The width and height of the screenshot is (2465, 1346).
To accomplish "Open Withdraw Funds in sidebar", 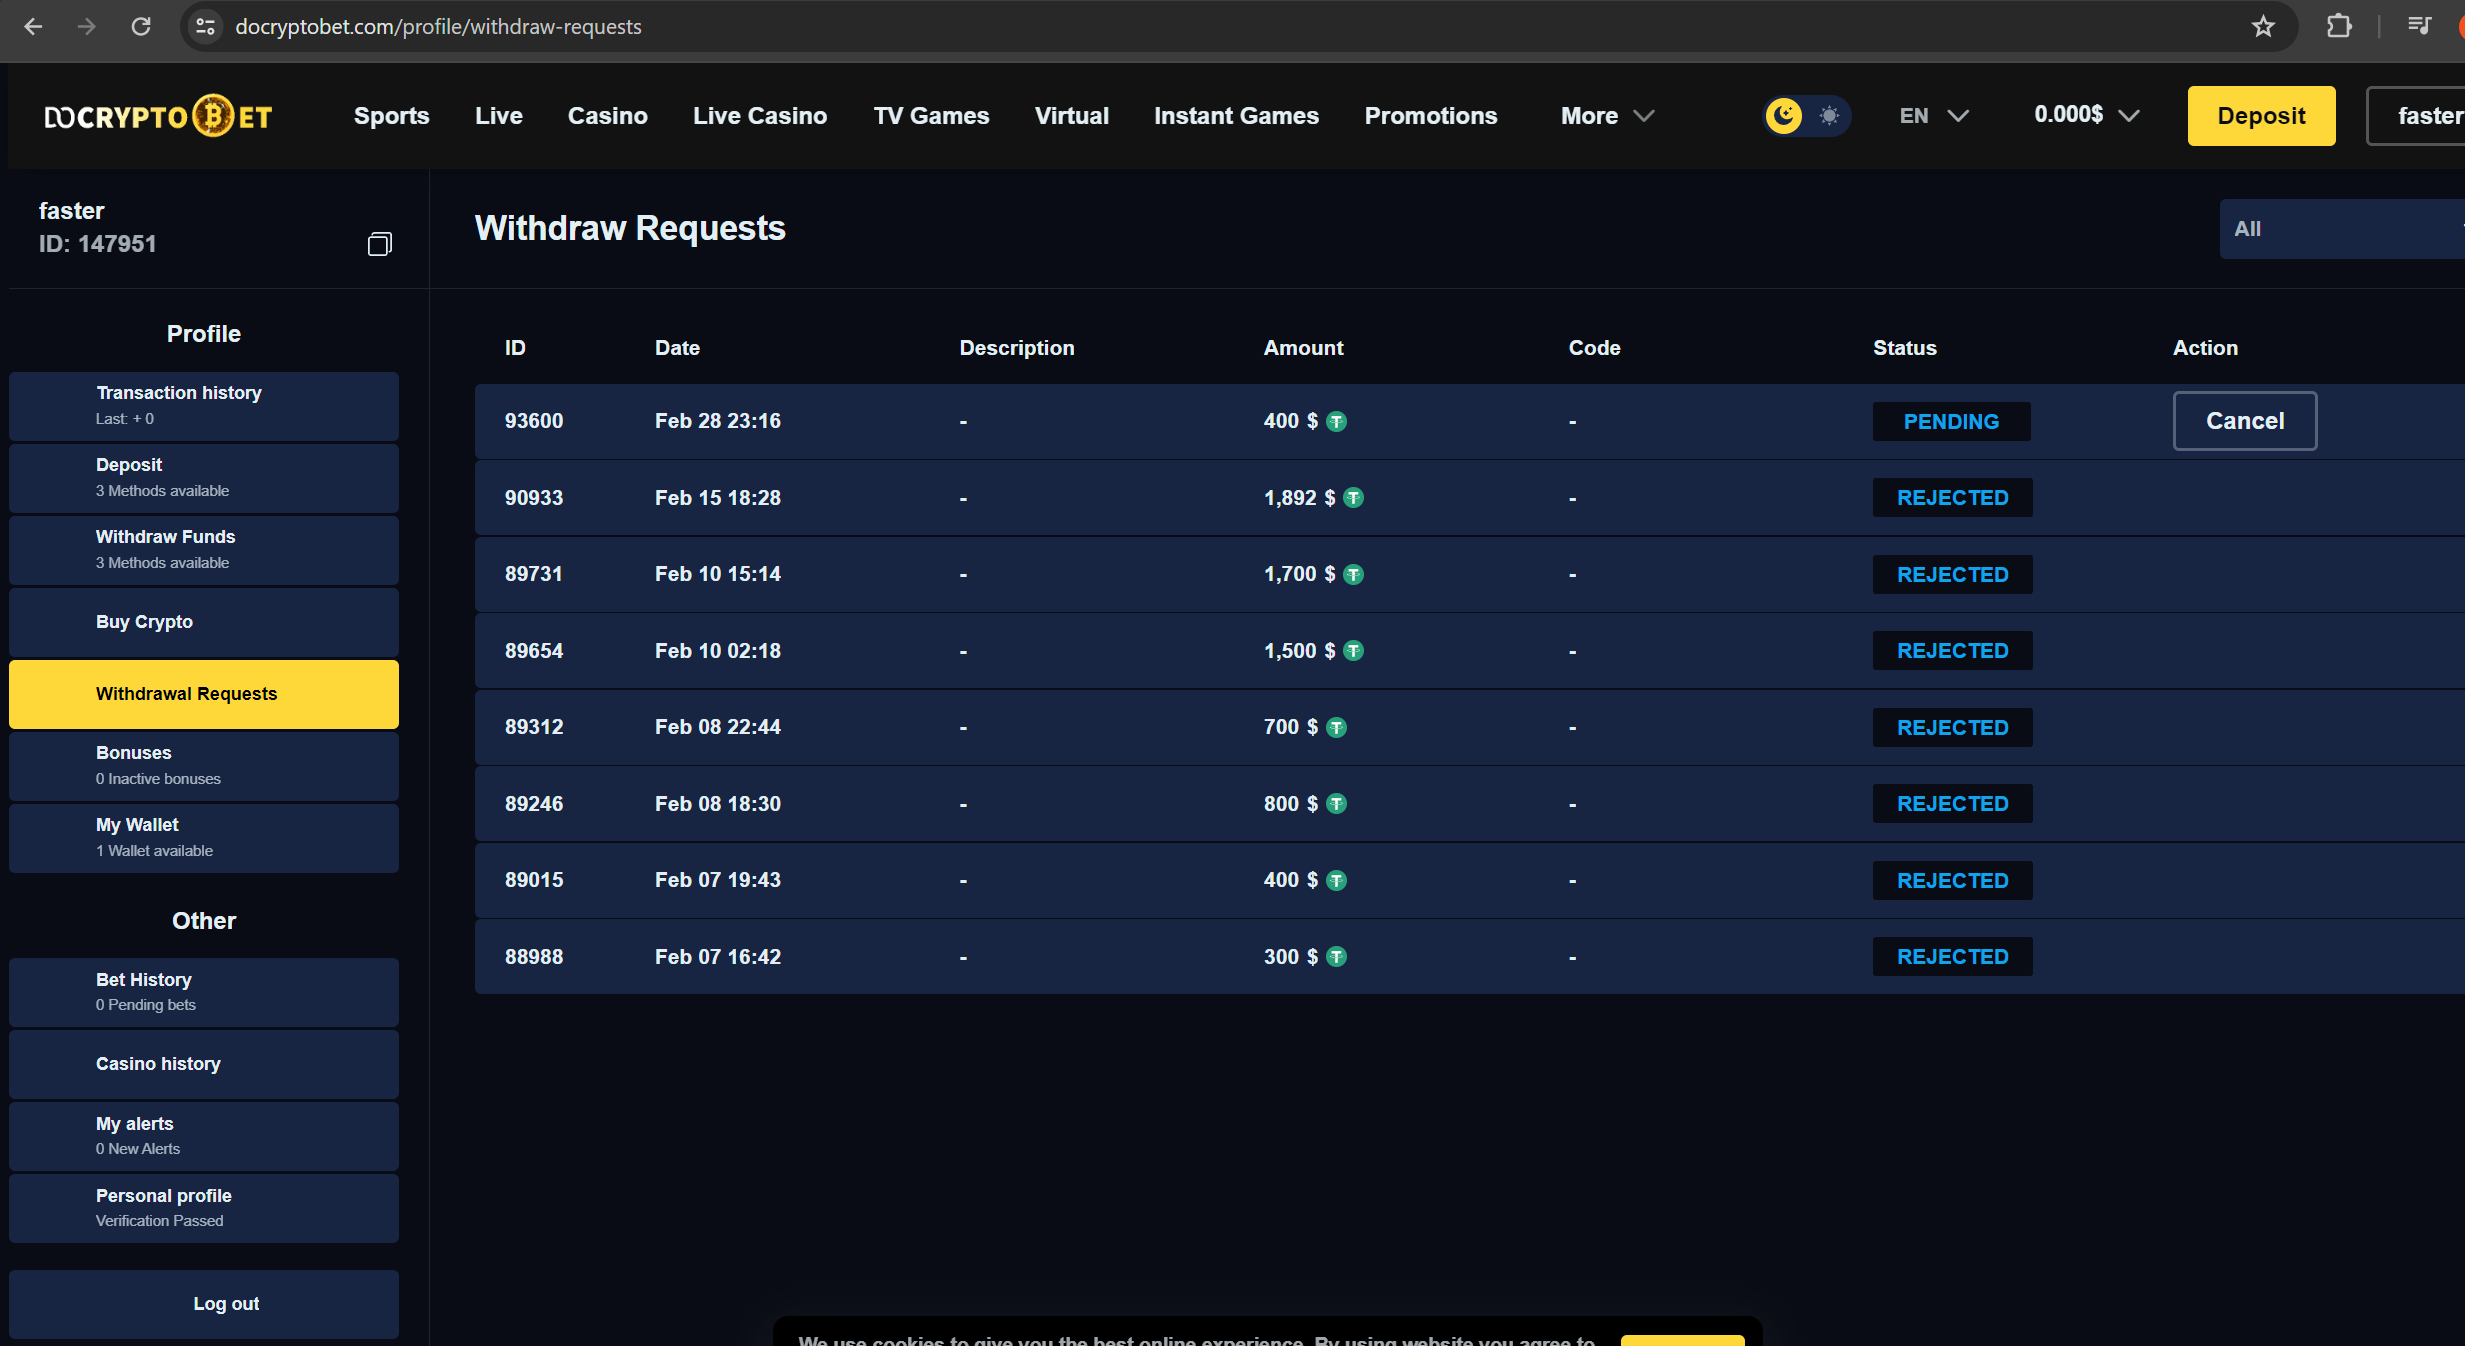I will (204, 550).
